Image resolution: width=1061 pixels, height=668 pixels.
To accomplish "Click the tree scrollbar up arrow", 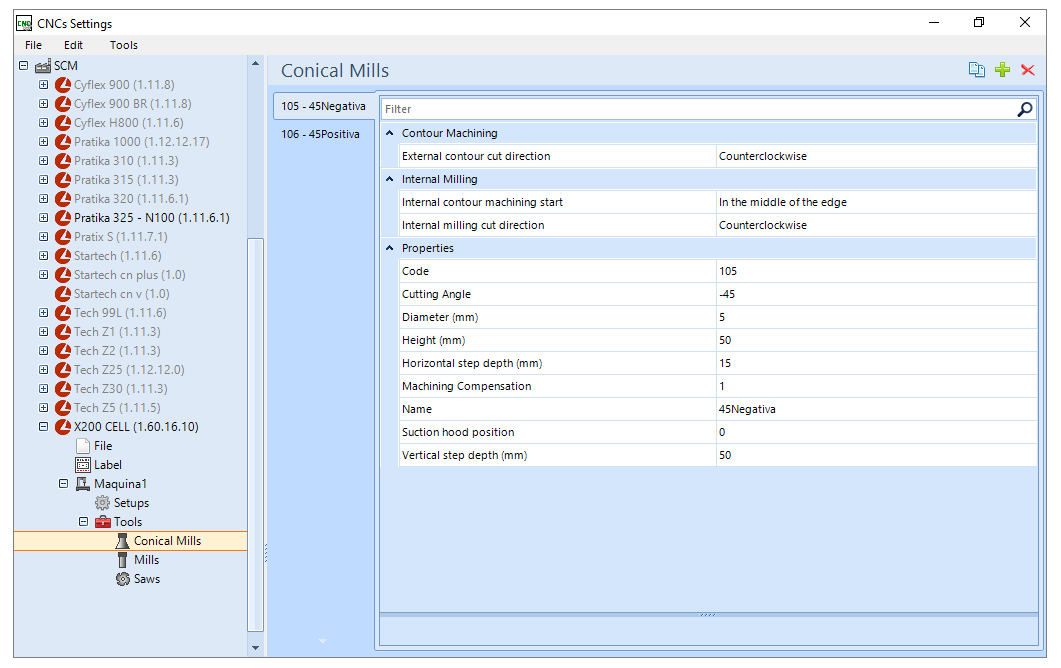I will 255,64.
